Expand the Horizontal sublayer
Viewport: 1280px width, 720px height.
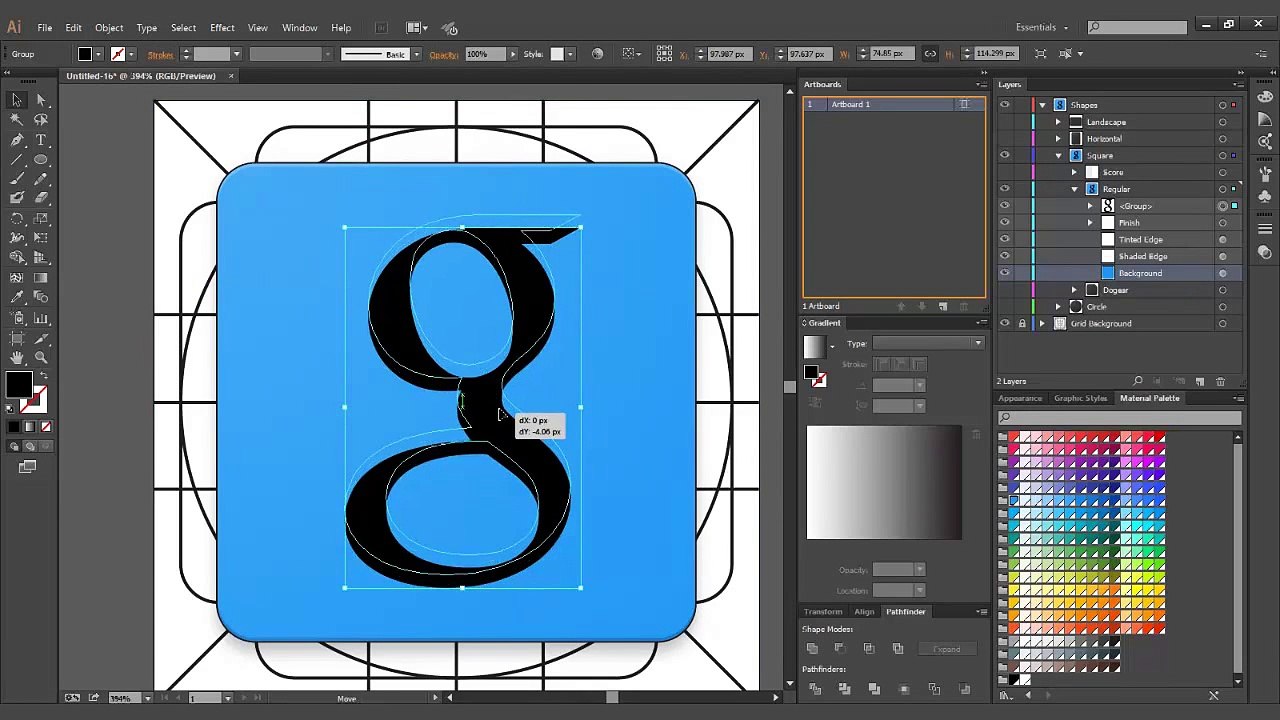[1058, 139]
